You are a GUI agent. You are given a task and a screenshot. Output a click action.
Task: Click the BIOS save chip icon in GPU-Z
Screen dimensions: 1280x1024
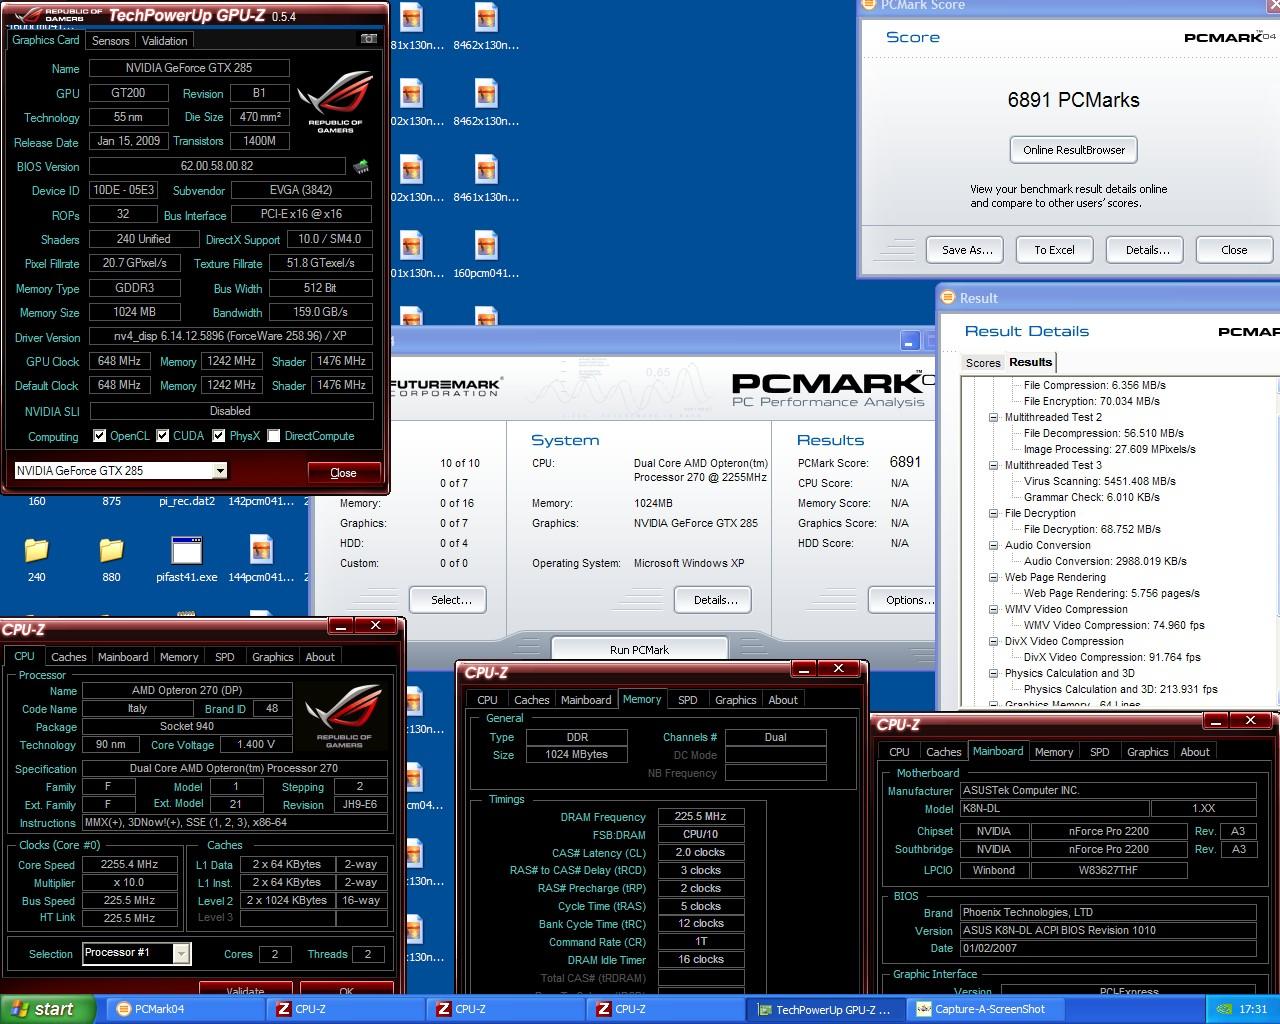pyautogui.click(x=361, y=166)
